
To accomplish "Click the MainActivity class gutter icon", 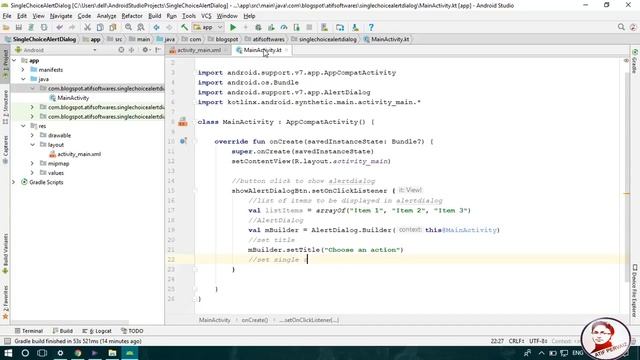I will 182,122.
